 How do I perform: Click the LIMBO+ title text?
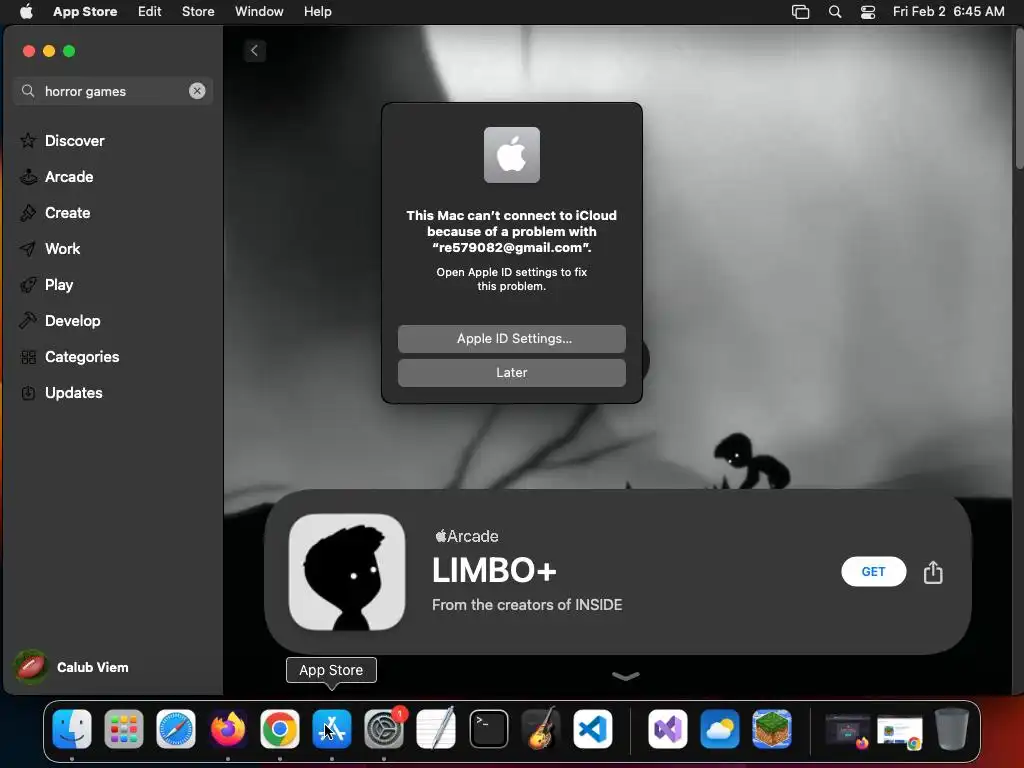[x=494, y=570]
